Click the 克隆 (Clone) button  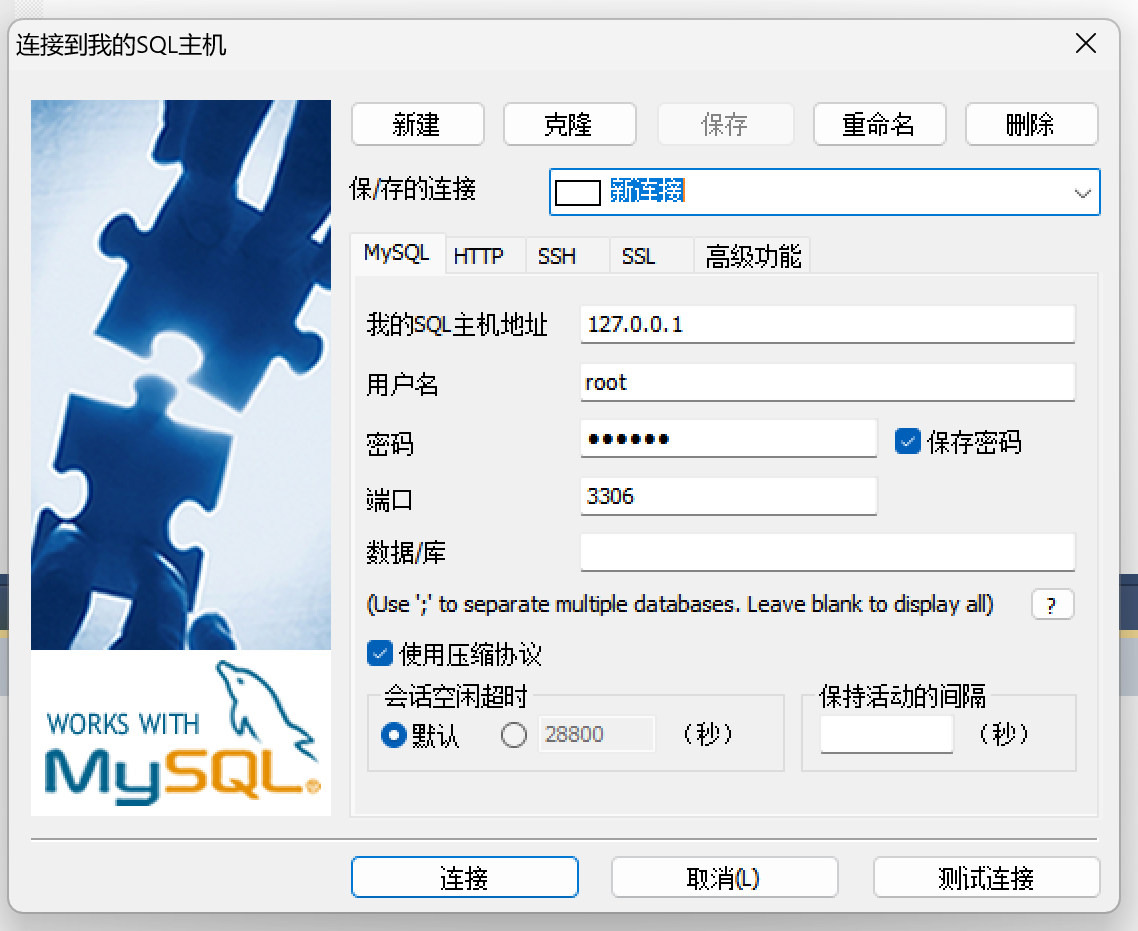[570, 124]
